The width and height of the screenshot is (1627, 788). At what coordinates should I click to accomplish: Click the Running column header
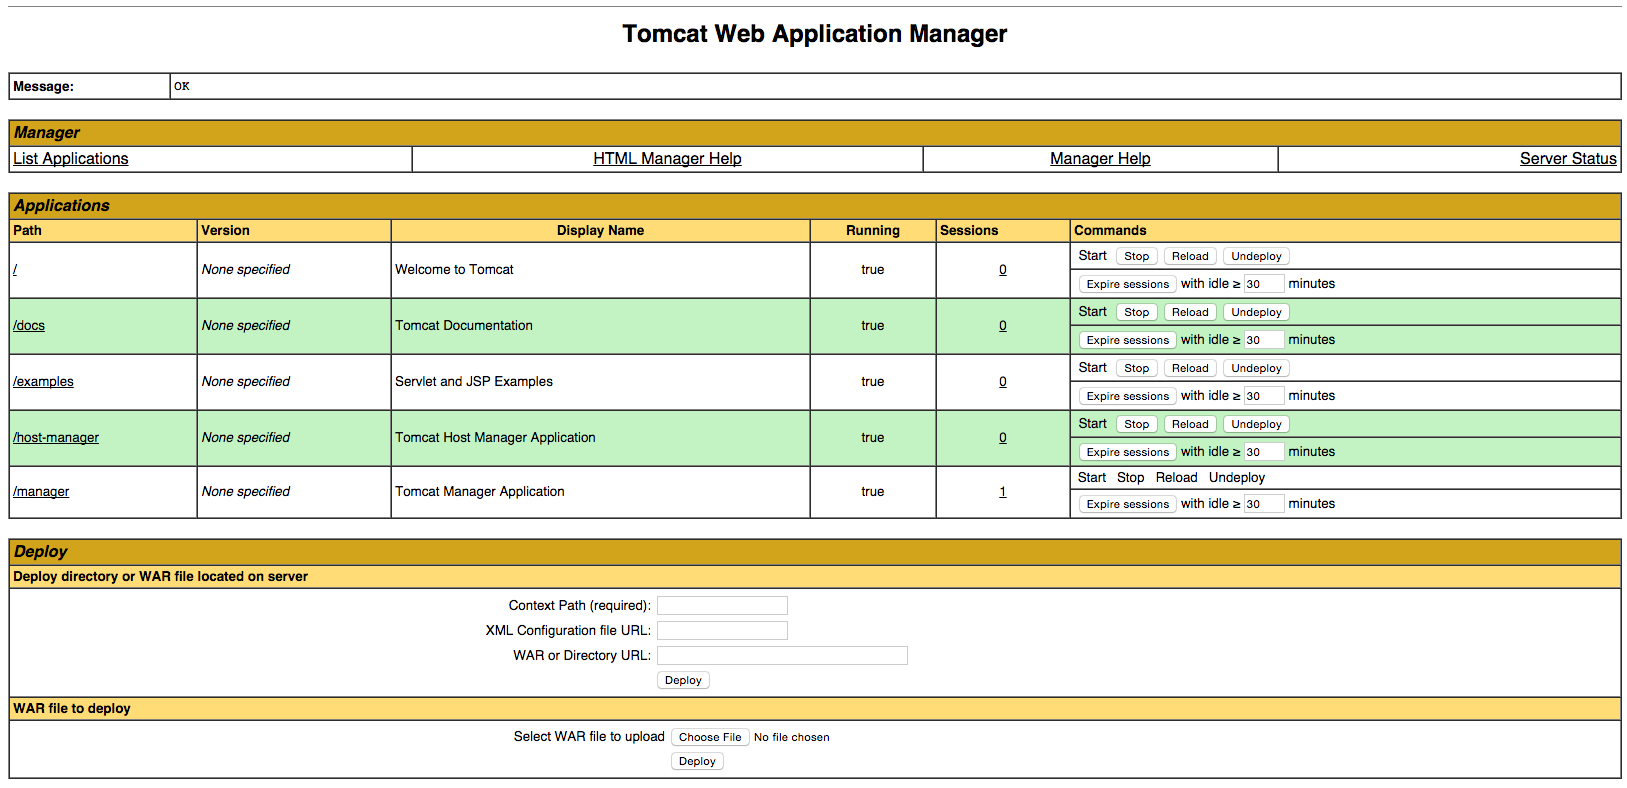pyautogui.click(x=873, y=231)
